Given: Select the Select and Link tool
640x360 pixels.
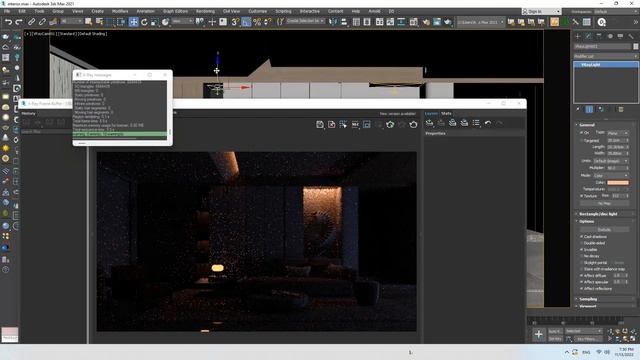Looking at the screenshot, I should pos(31,22).
